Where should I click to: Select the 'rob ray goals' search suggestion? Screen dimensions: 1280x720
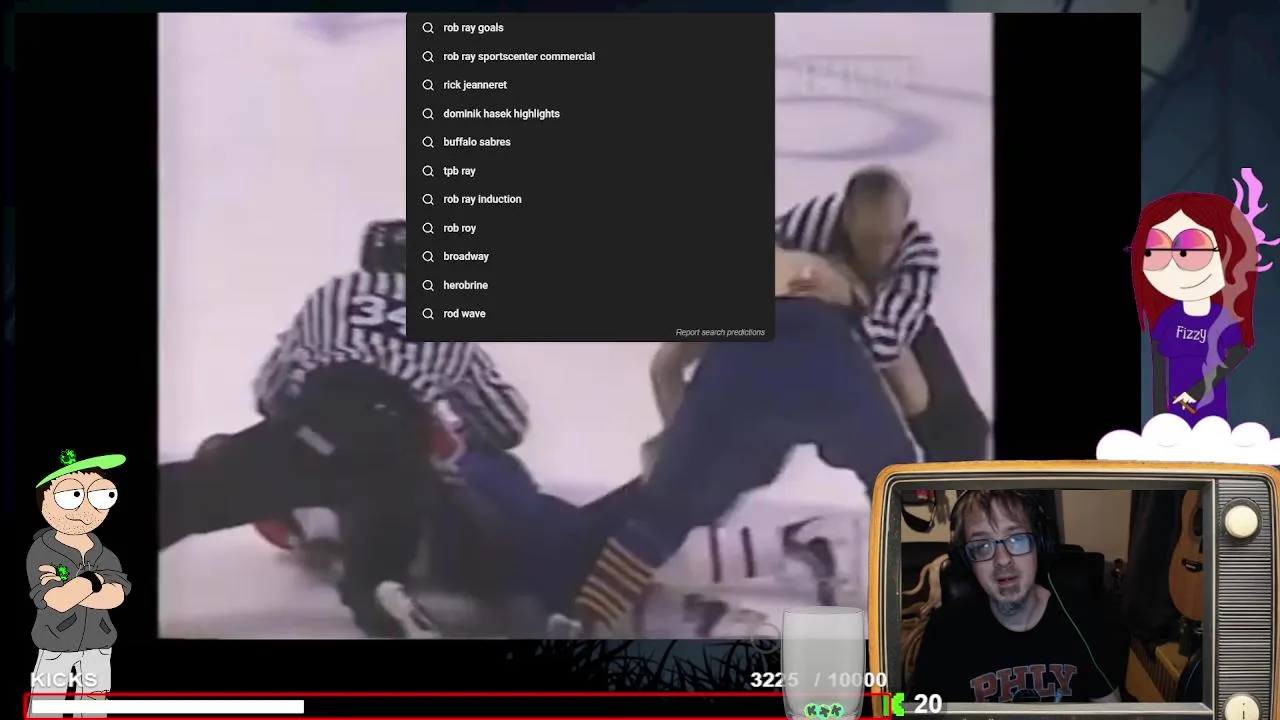pyautogui.click(x=590, y=28)
